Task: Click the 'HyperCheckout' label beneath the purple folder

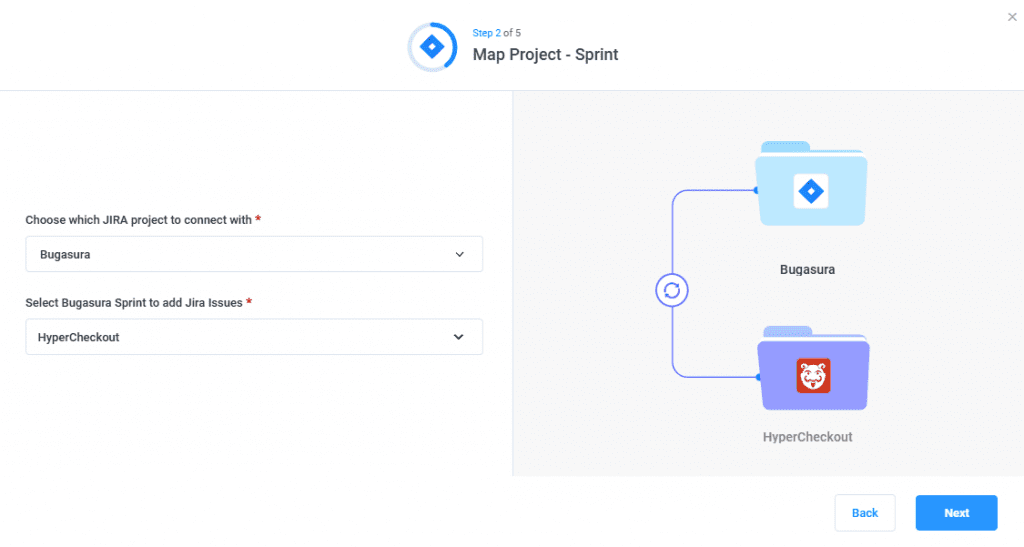Action: (807, 437)
